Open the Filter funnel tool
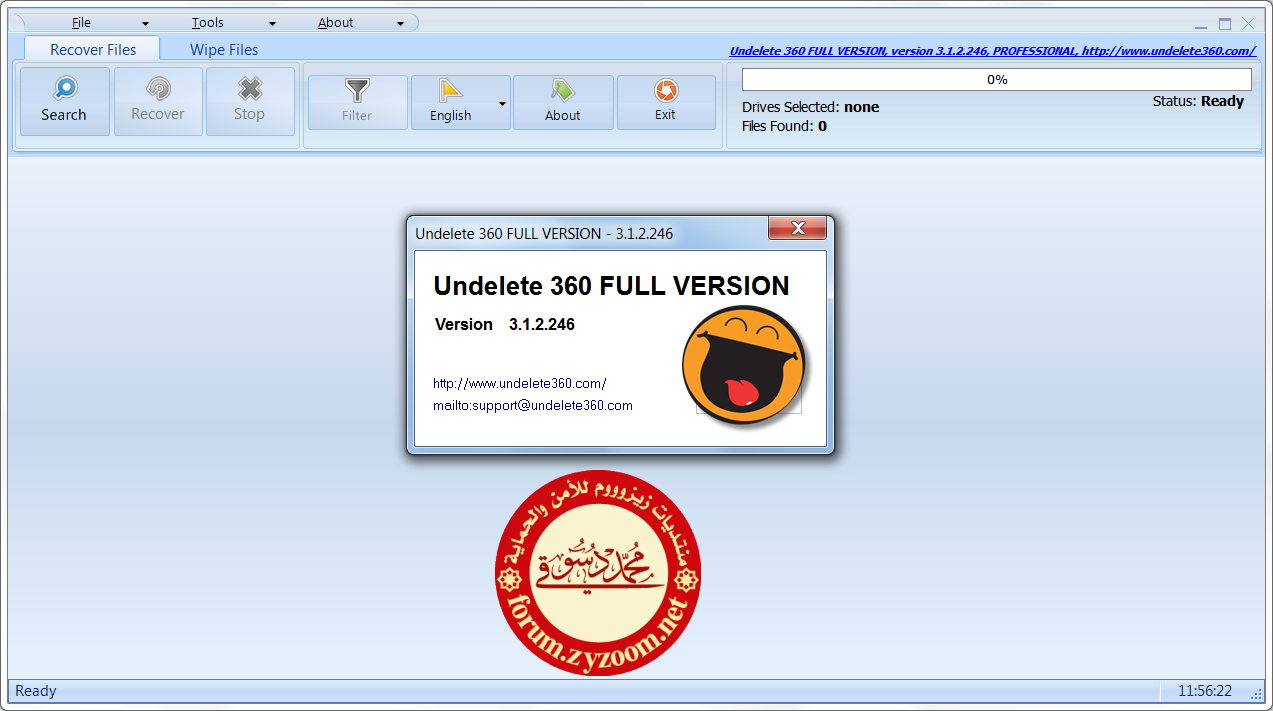Screen dimensions: 1273x711 [357, 102]
